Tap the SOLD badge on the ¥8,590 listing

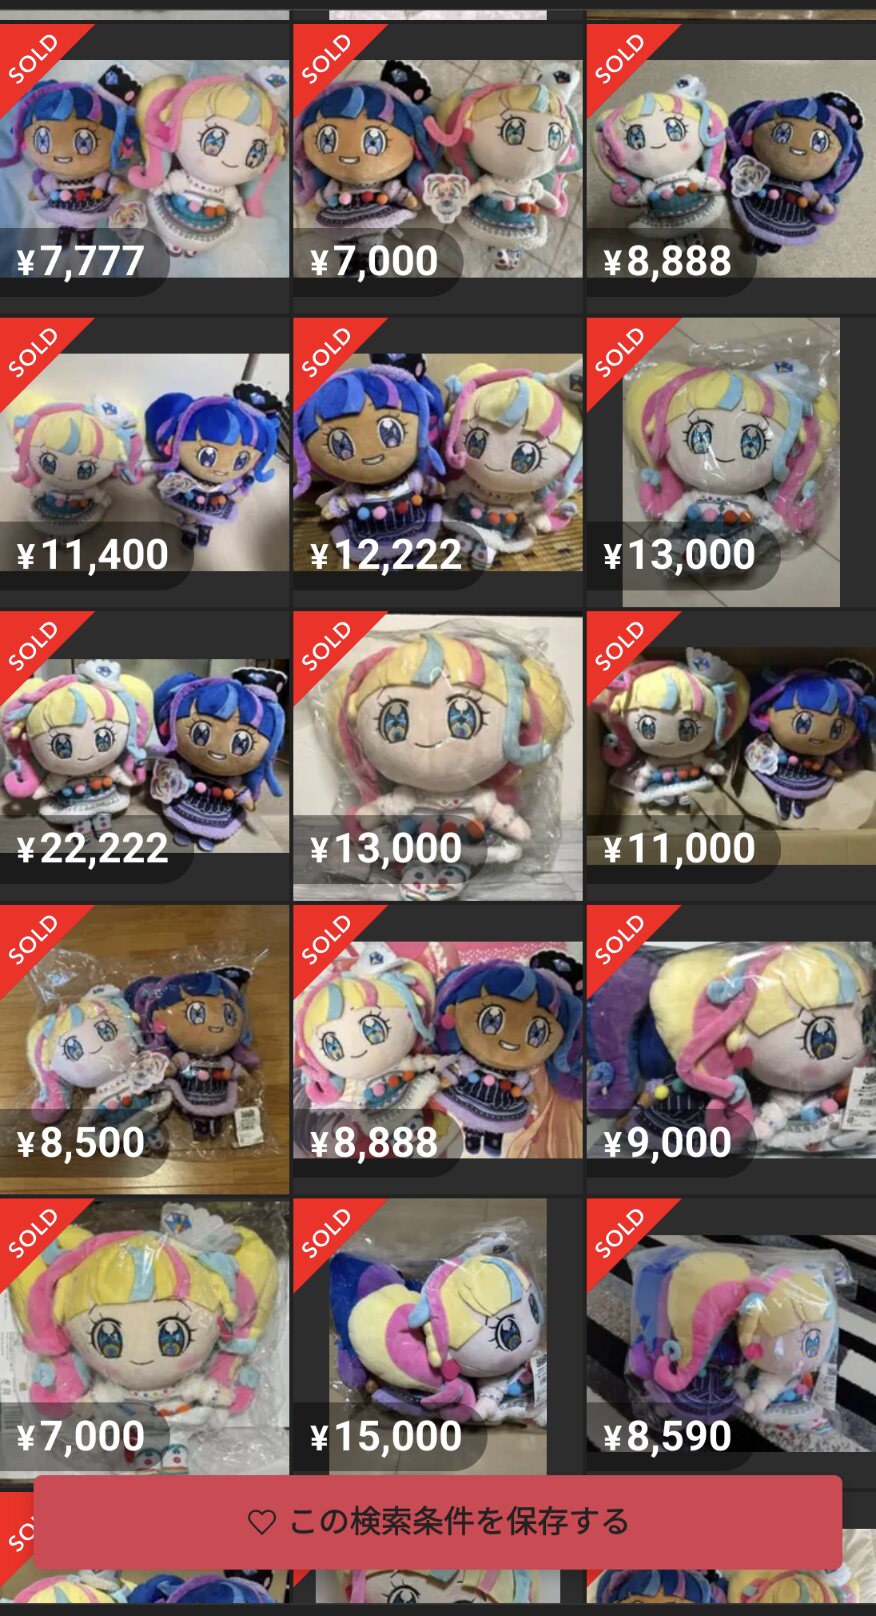621,1233
